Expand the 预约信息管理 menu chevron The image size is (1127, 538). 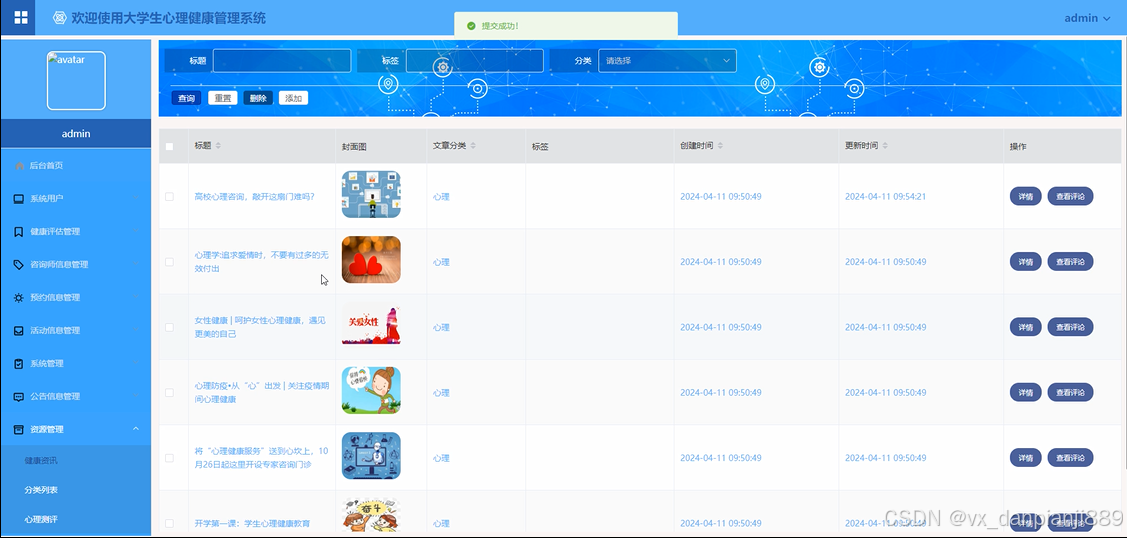point(136,297)
